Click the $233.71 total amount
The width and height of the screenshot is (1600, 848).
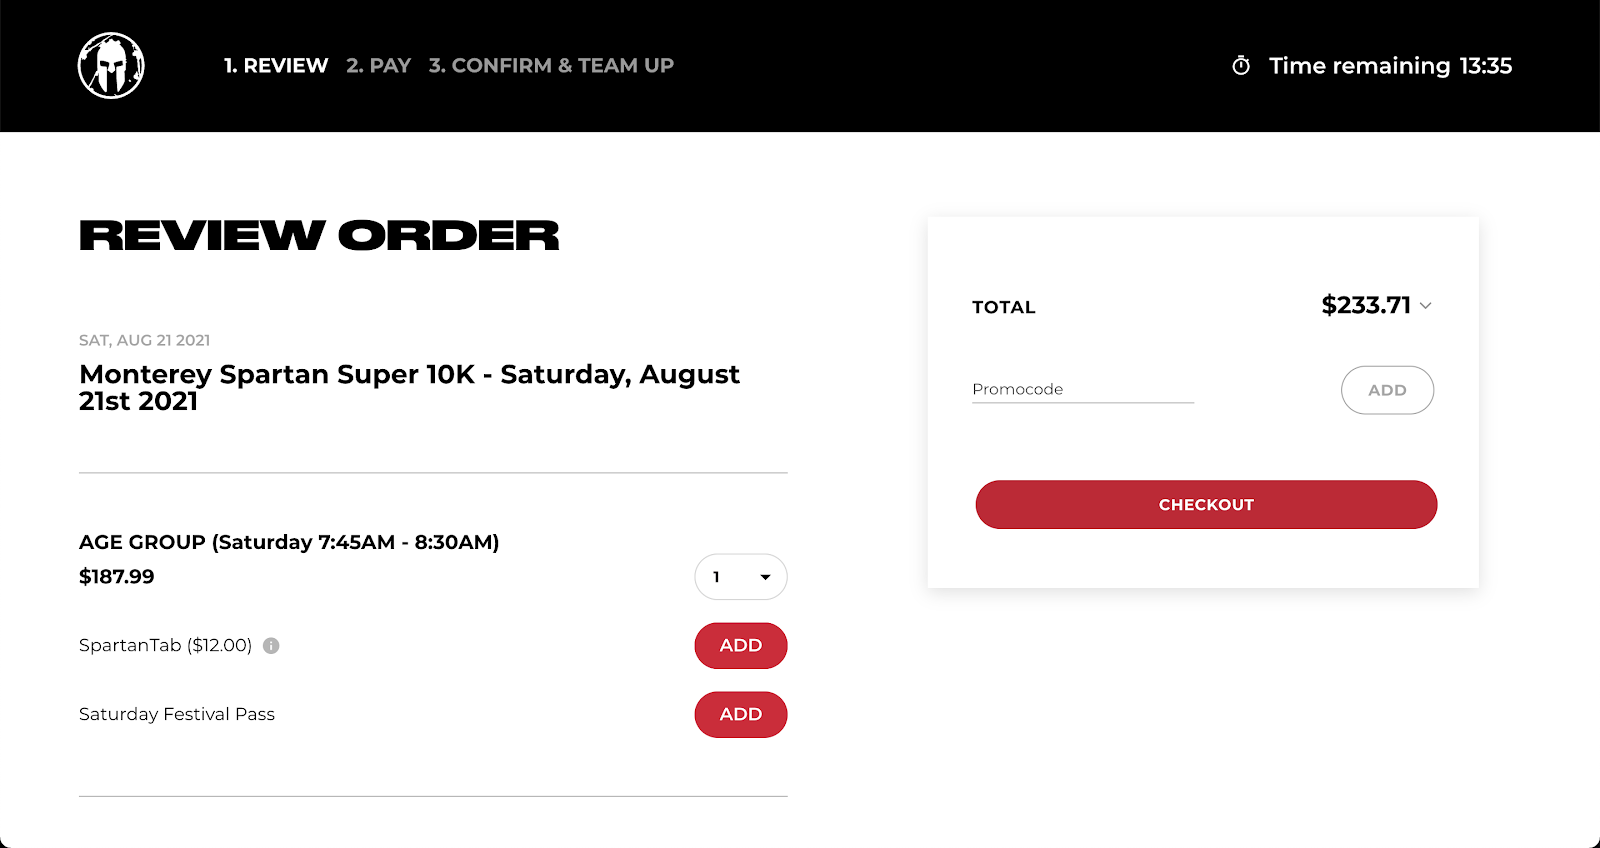1365,305
